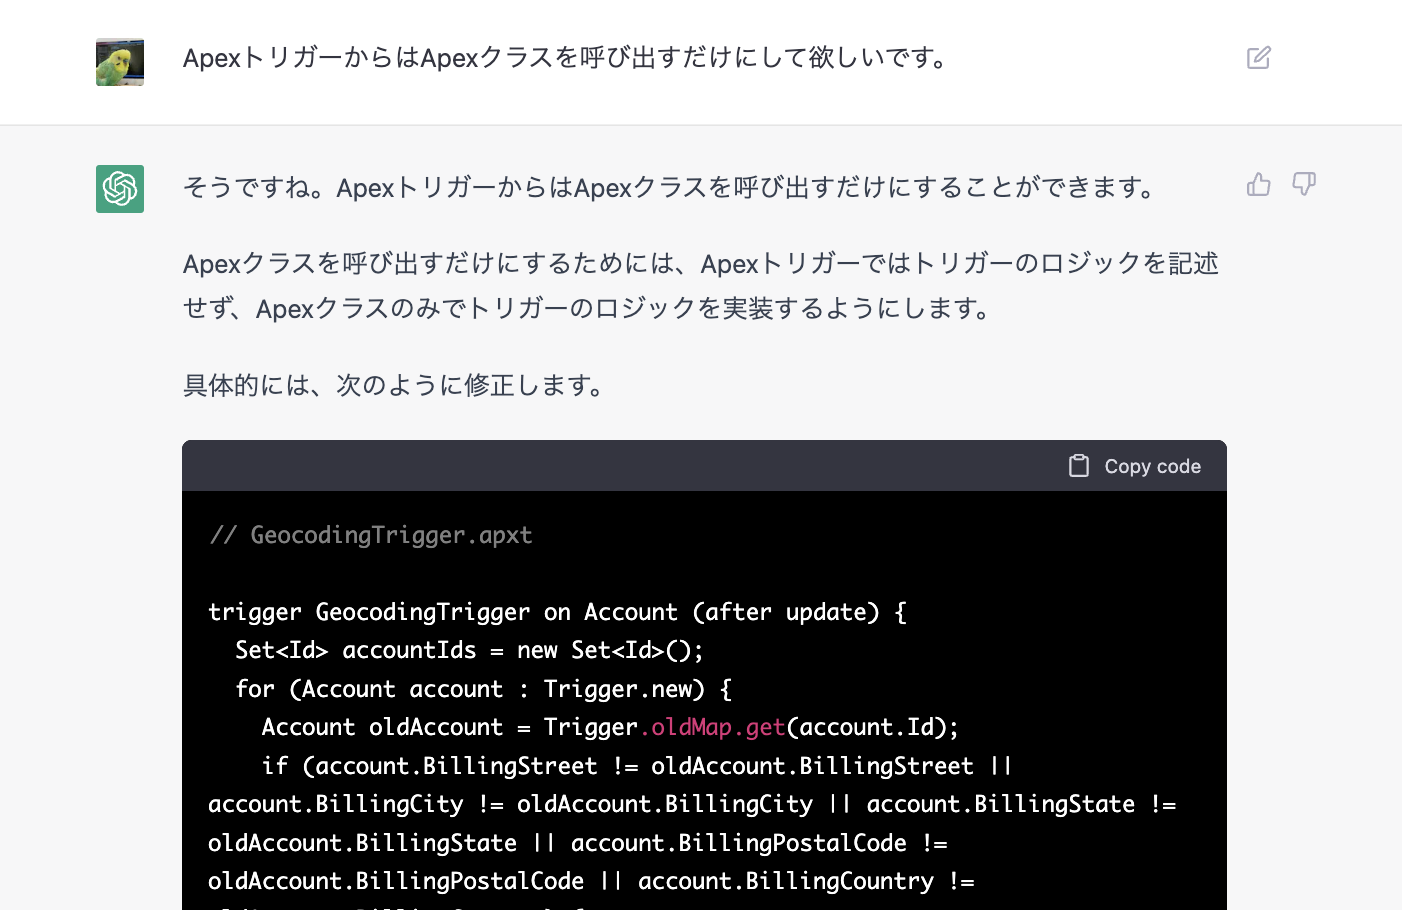Click the paragraph beginning Apexクラスを呼び出すだけにするためには
This screenshot has width=1402, height=910.
[700, 286]
